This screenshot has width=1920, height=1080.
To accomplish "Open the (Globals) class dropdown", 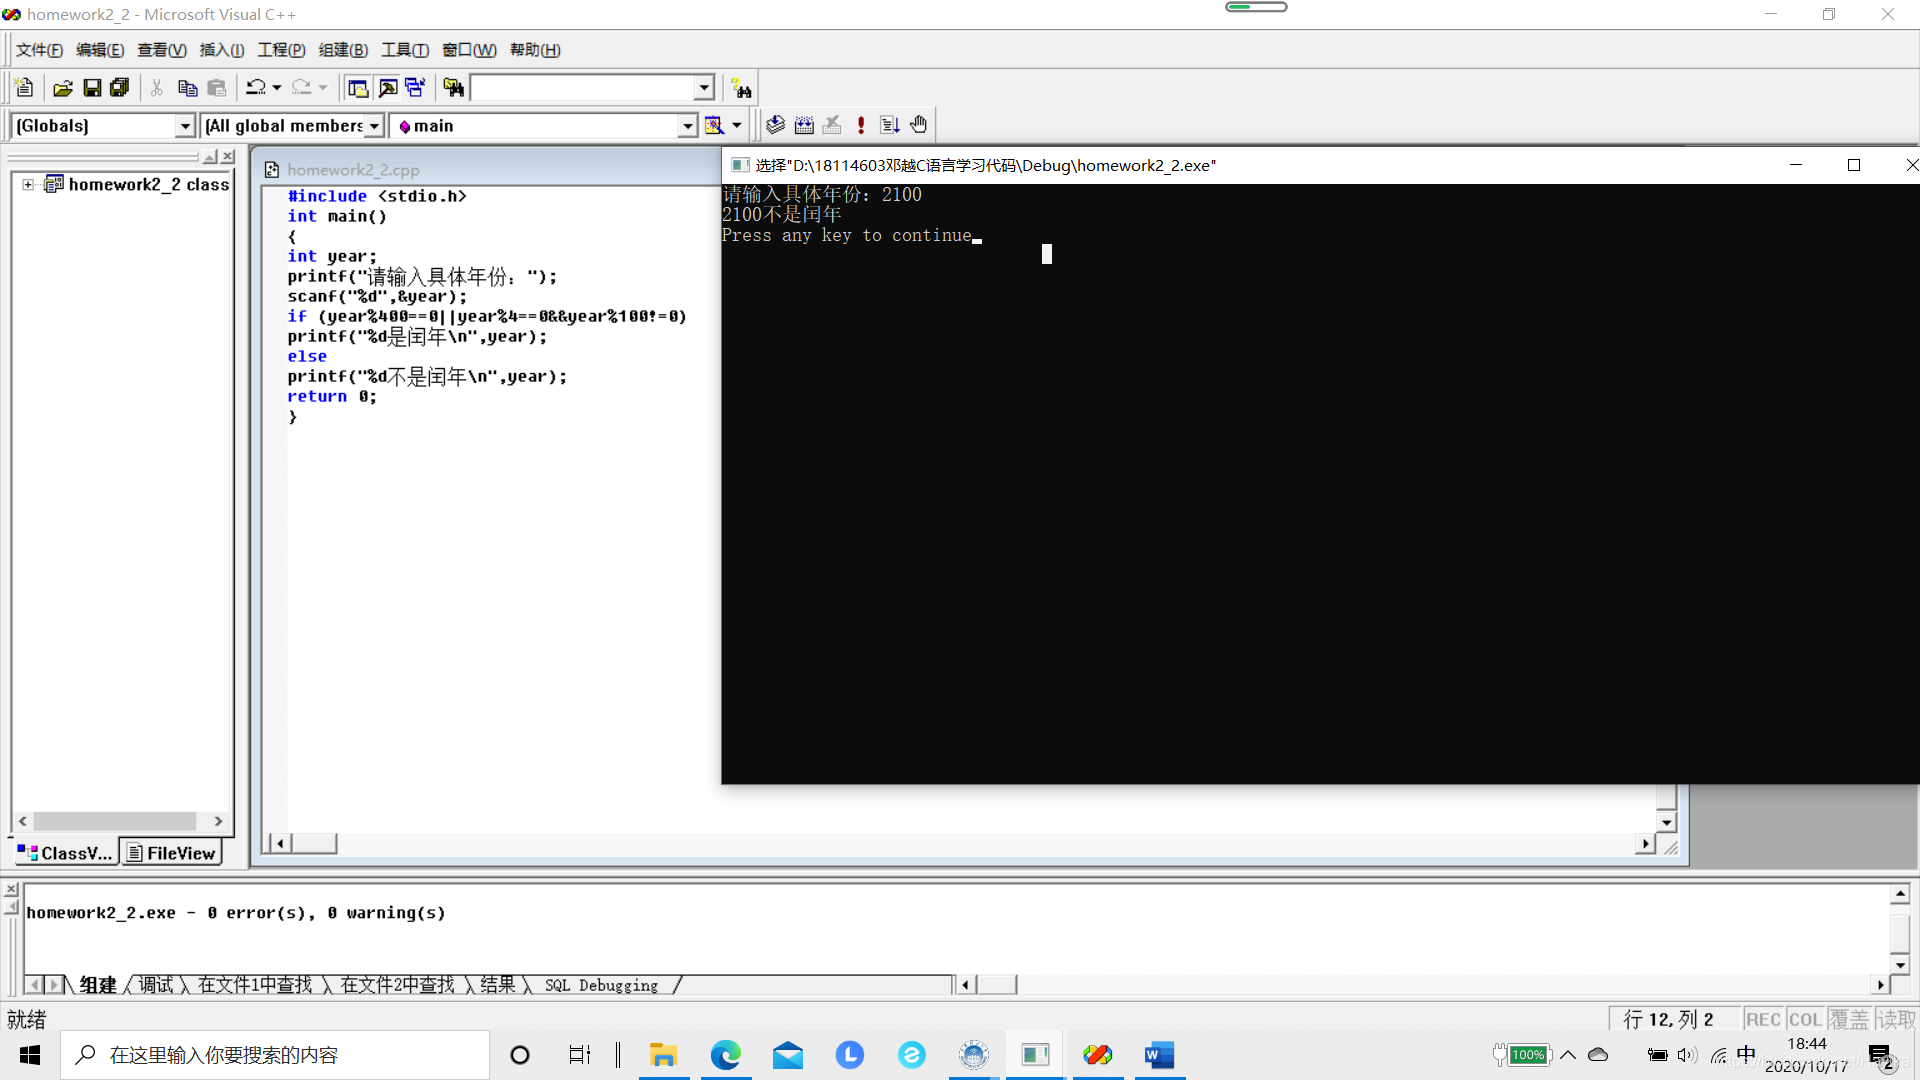I will (185, 126).
